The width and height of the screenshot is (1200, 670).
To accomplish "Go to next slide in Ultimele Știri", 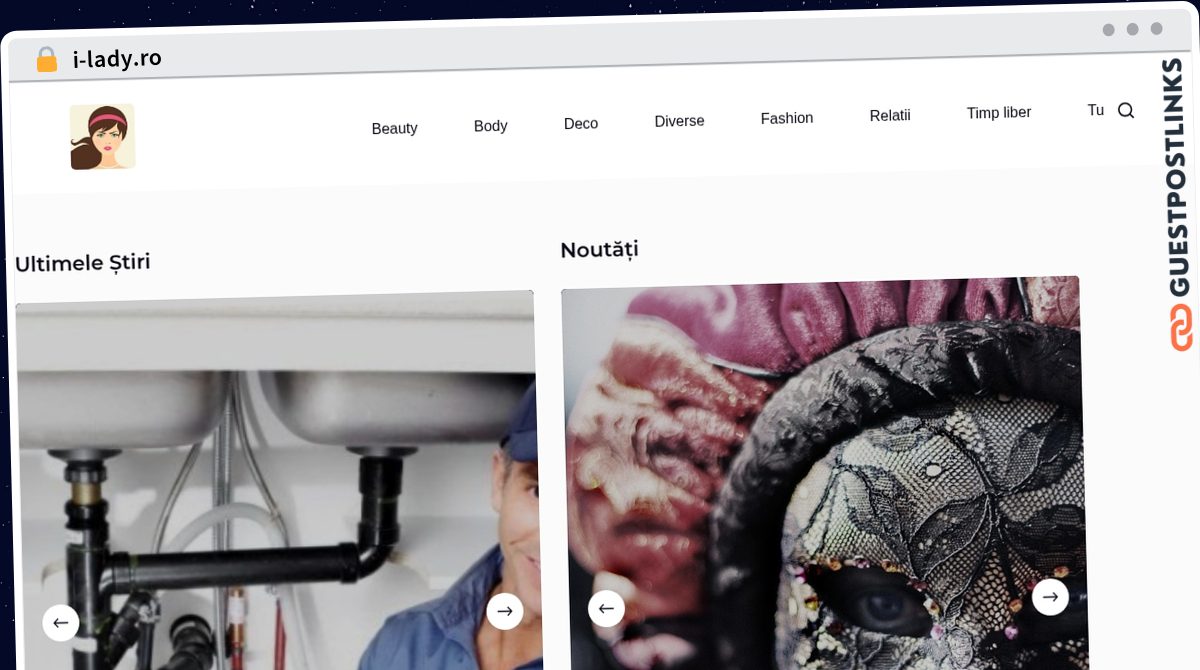I will [505, 611].
